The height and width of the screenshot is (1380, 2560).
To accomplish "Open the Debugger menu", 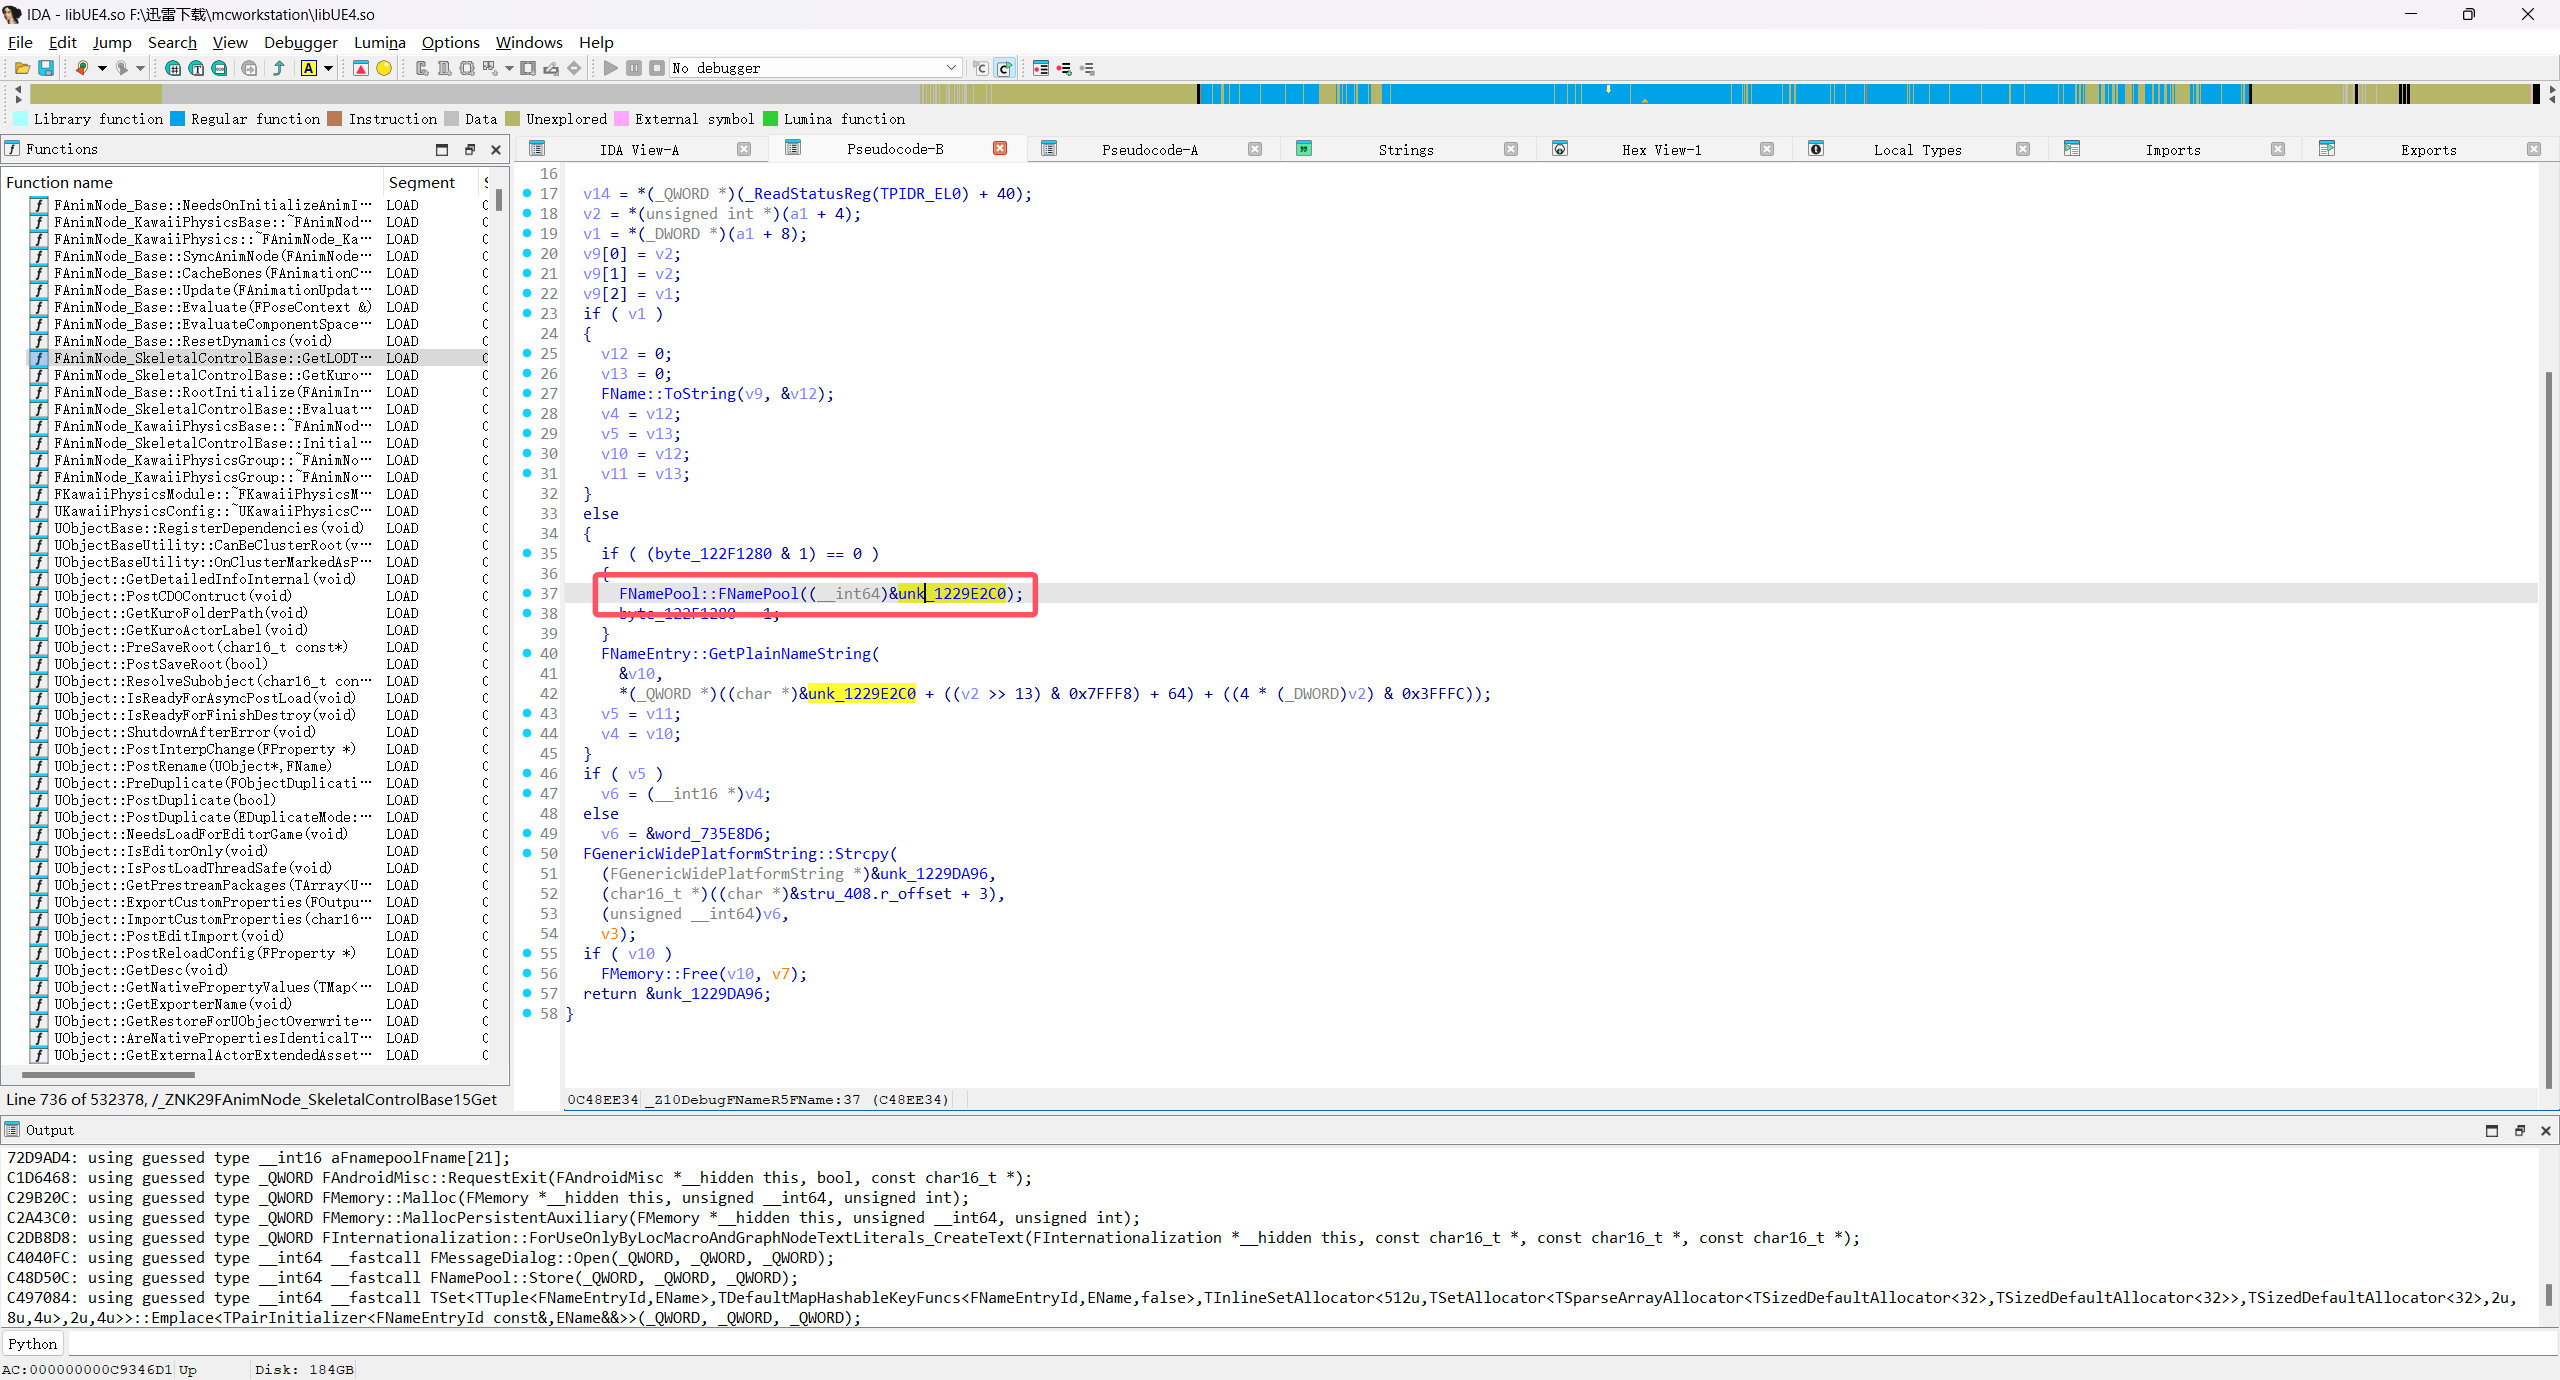I will pyautogui.click(x=300, y=42).
